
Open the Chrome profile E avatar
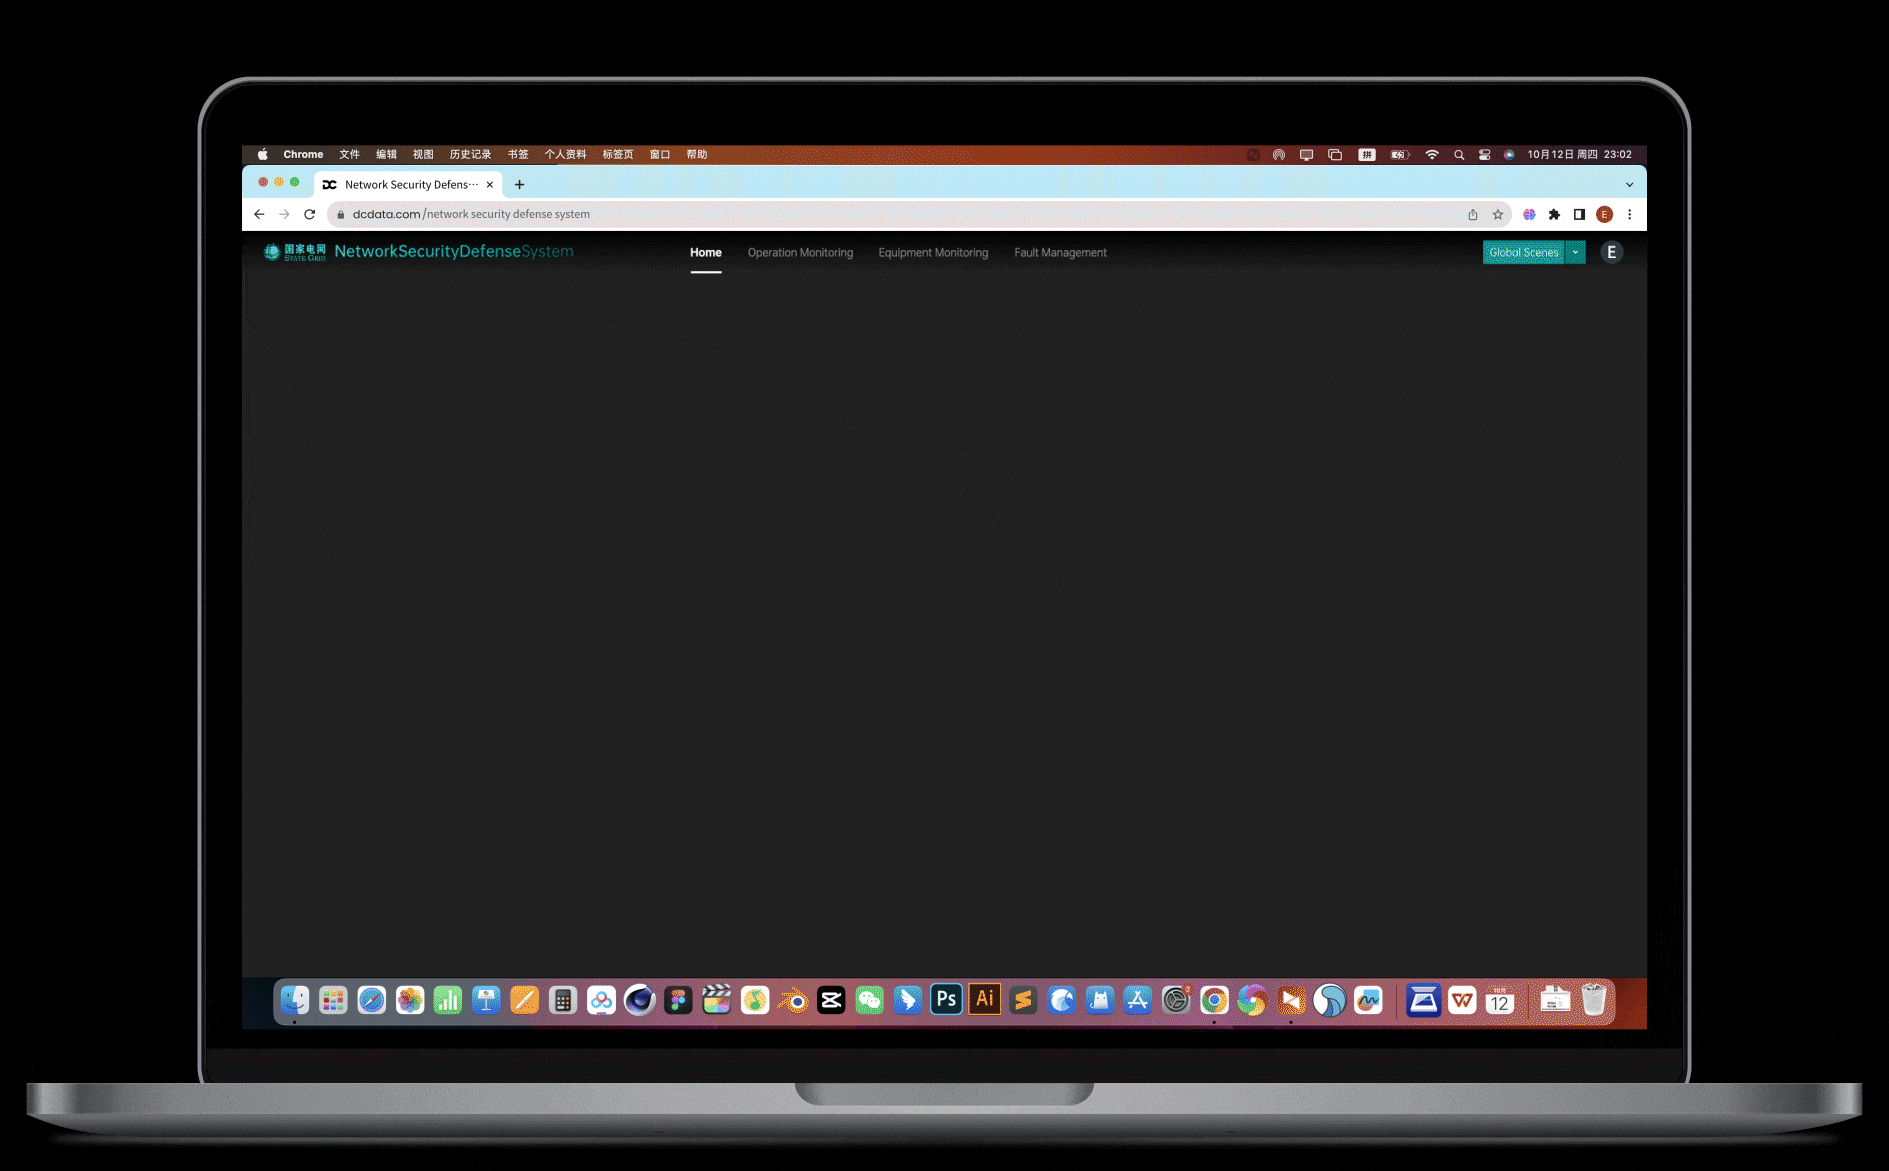click(1604, 214)
